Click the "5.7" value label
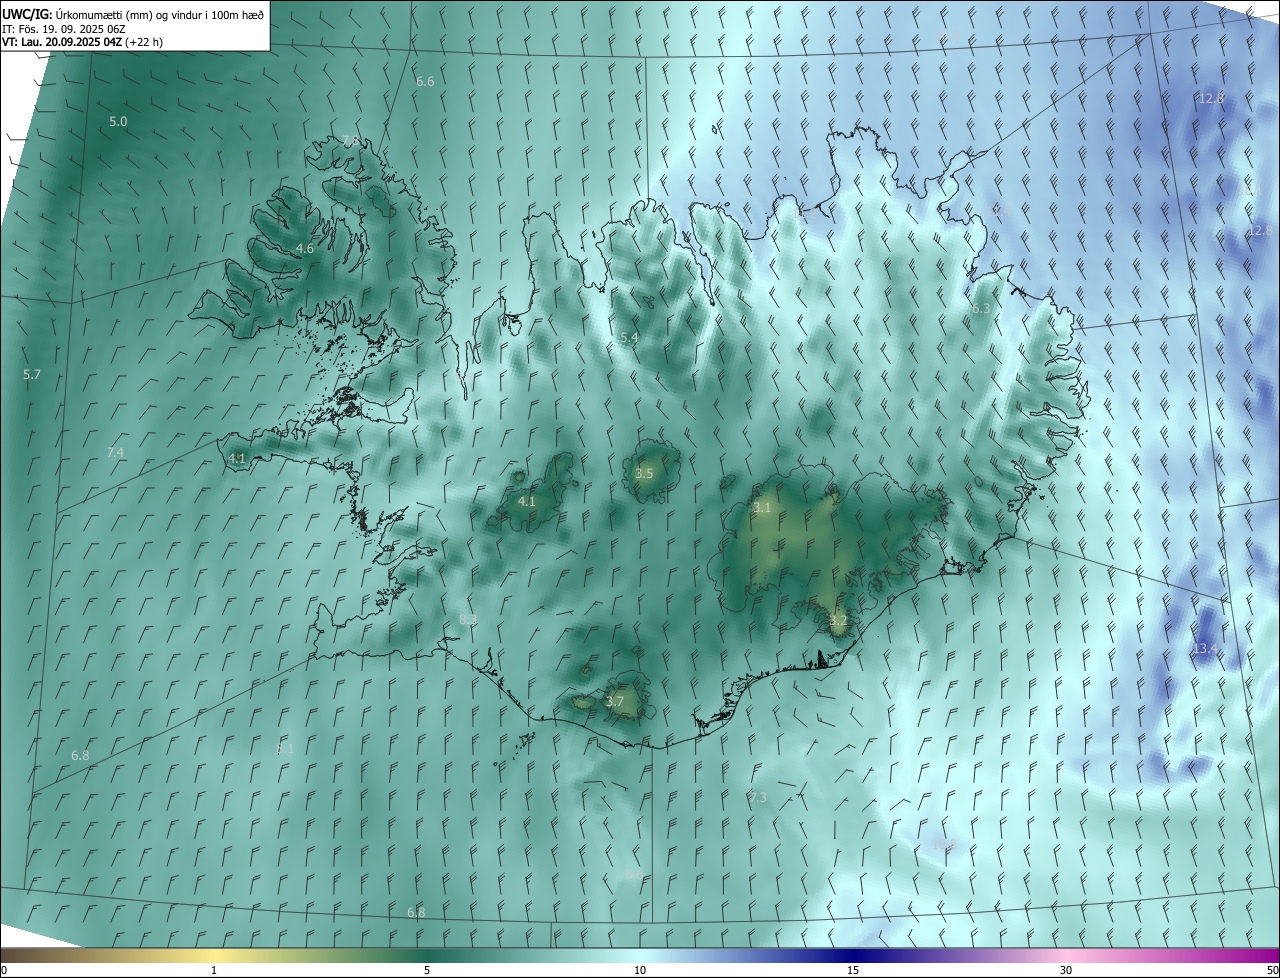Viewport: 1280px width, 978px height. [x=32, y=375]
